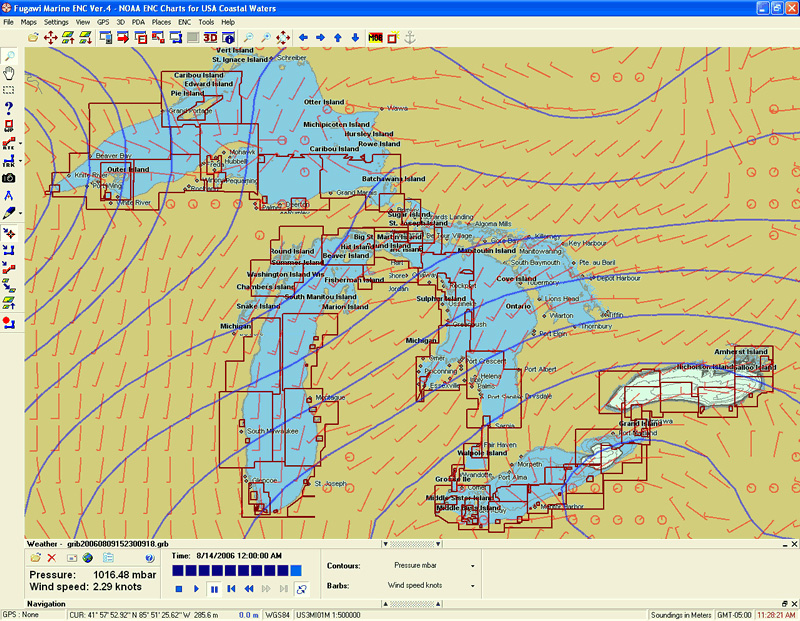Open the Settings menu
Viewport: 800px width, 621px height.
coord(56,22)
